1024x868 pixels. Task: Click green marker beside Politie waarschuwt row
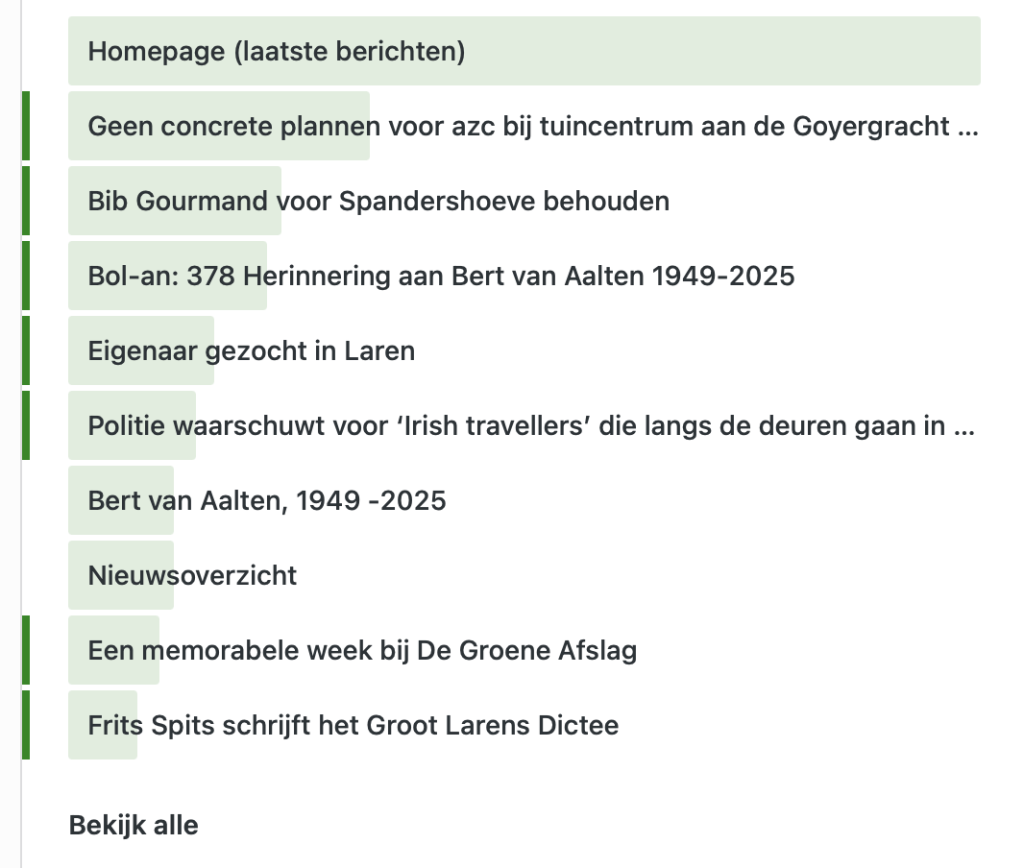[26, 426]
